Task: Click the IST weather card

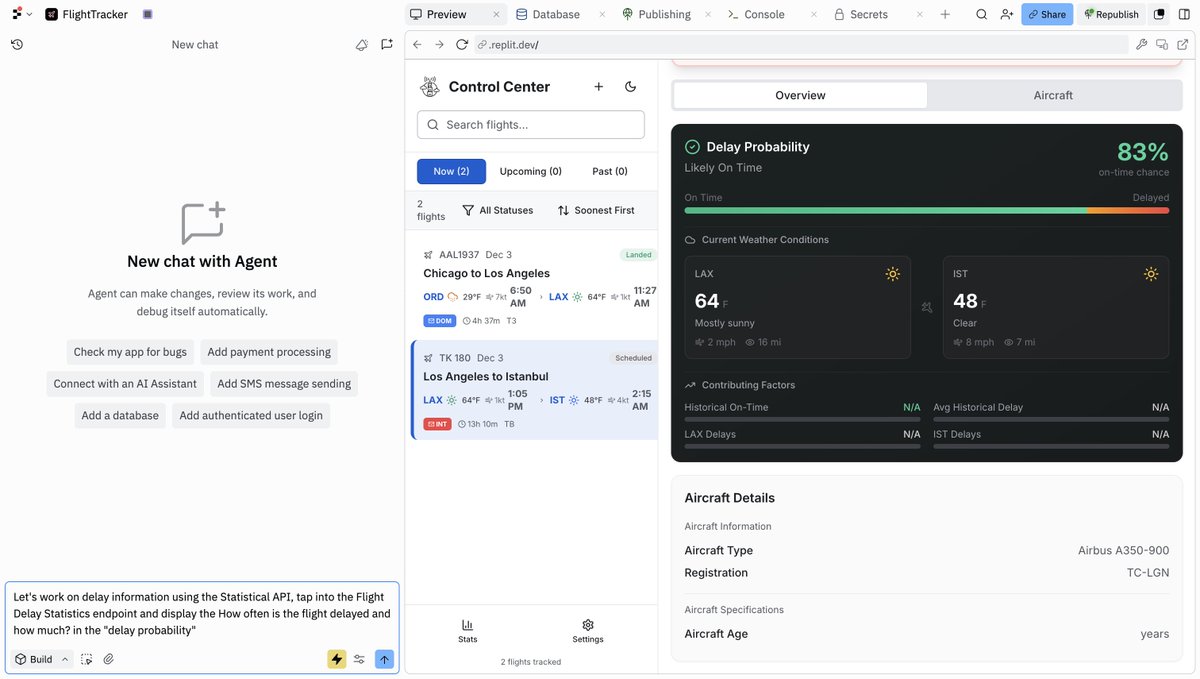Action: 1056,307
